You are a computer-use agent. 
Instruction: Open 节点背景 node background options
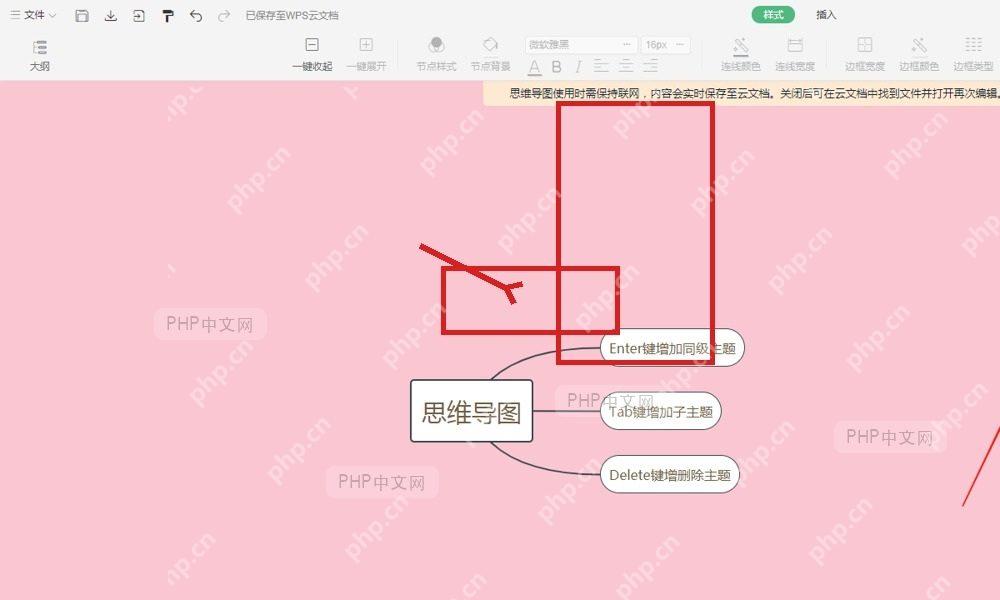(x=490, y=54)
